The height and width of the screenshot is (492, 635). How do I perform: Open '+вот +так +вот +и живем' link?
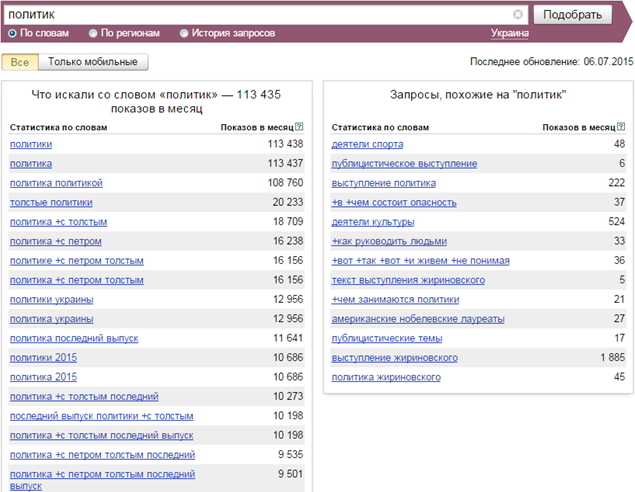point(420,261)
